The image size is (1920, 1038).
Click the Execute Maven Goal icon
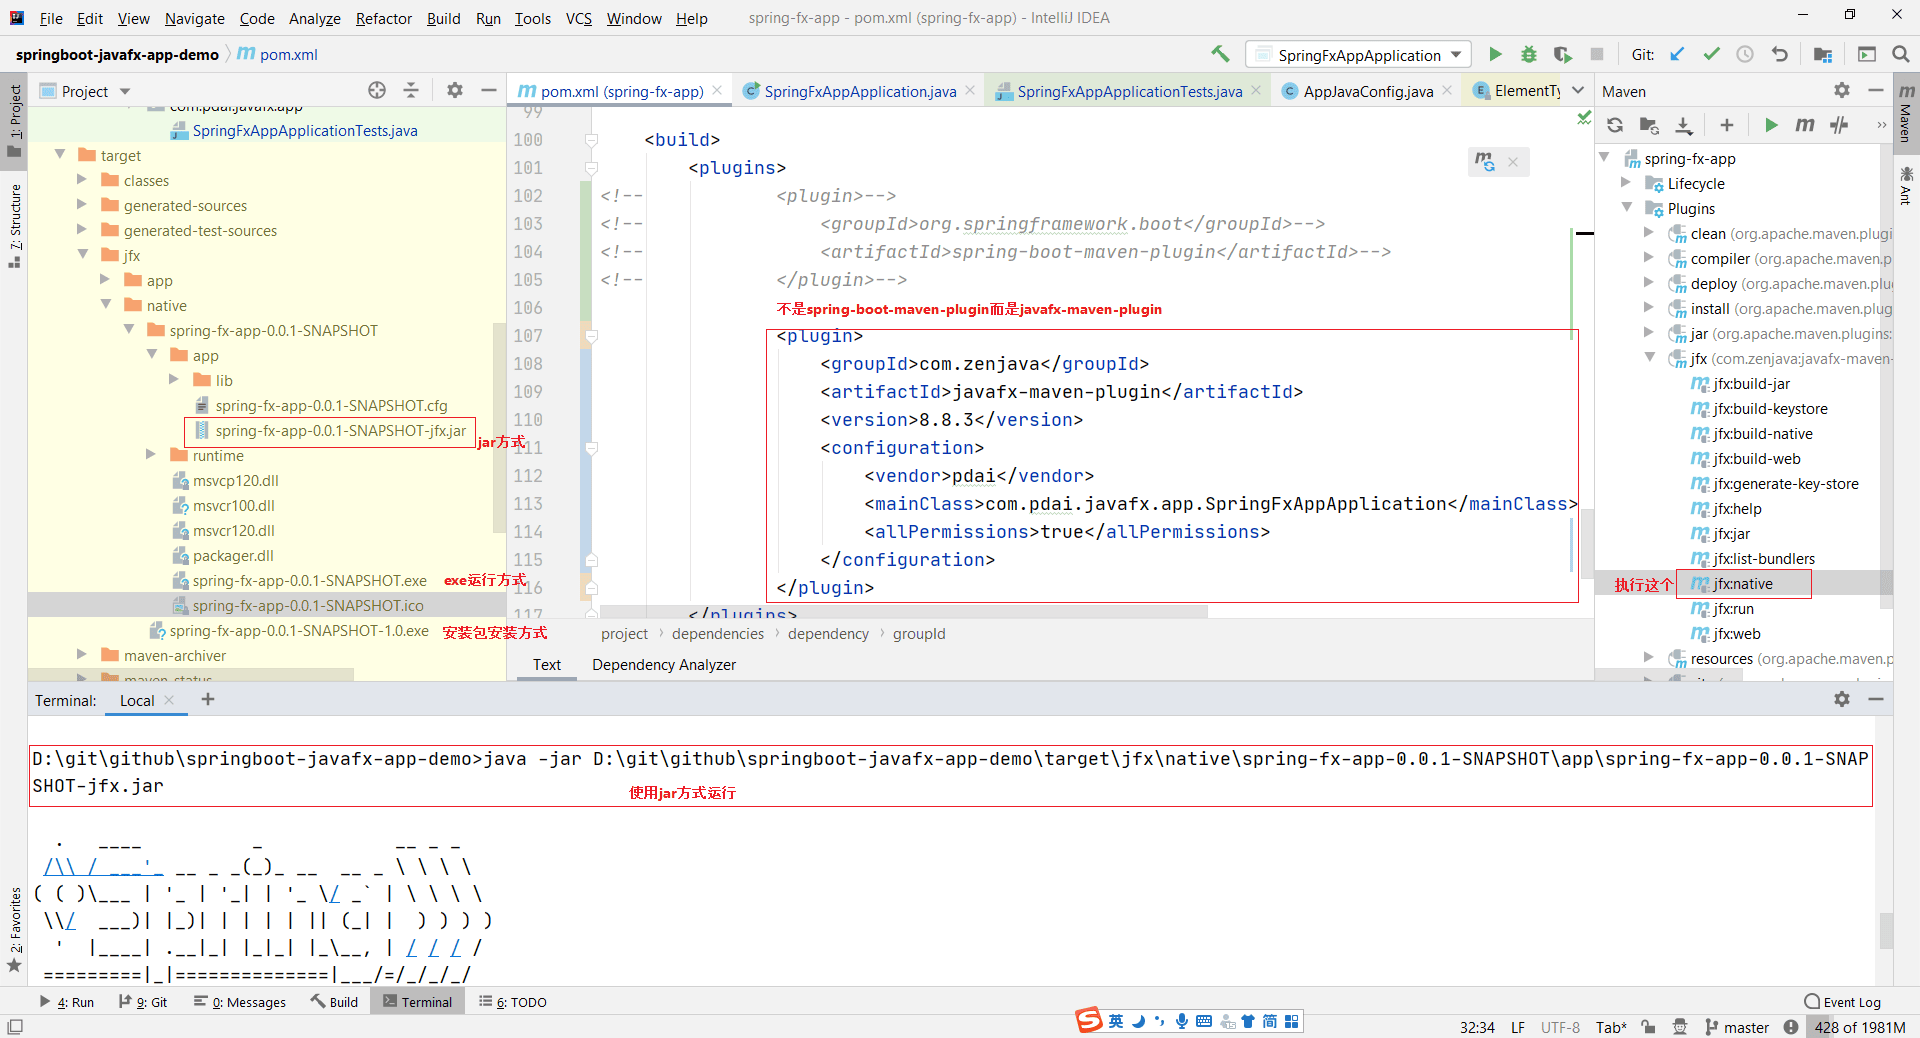click(x=1805, y=125)
